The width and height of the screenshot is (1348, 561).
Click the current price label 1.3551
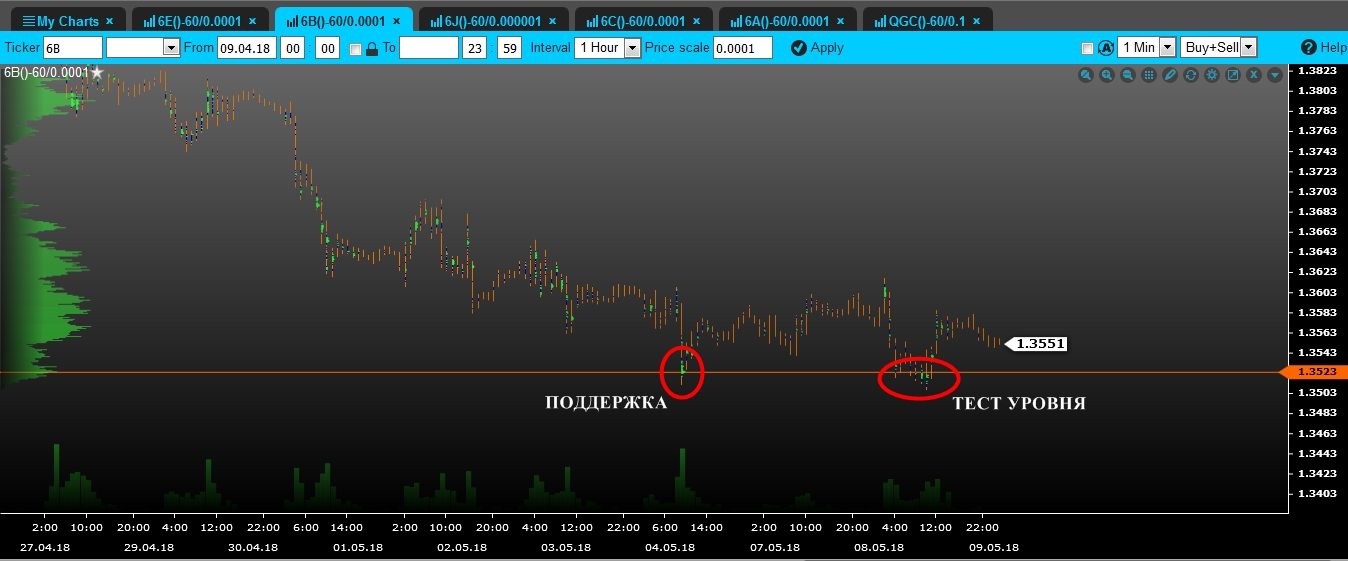(1036, 343)
